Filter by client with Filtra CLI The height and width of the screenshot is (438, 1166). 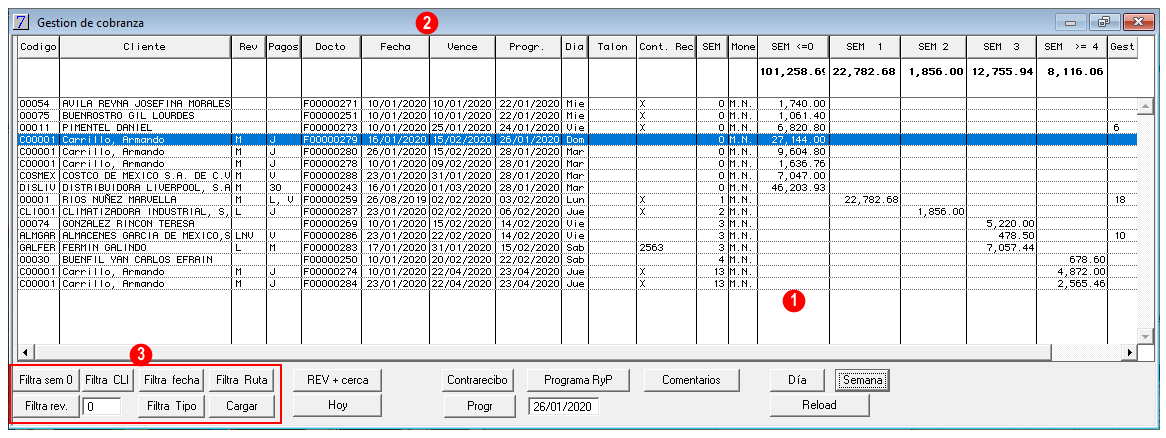tap(106, 380)
